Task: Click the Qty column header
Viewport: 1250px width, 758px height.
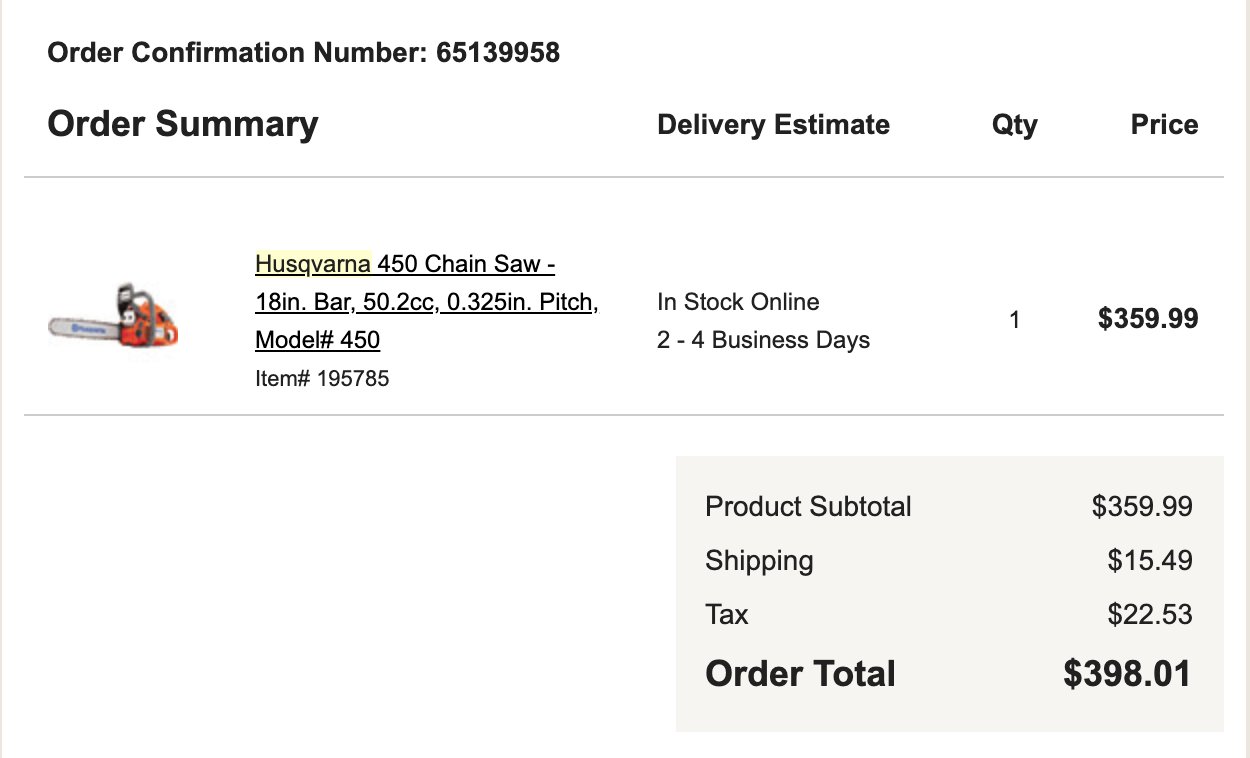Action: [1014, 126]
